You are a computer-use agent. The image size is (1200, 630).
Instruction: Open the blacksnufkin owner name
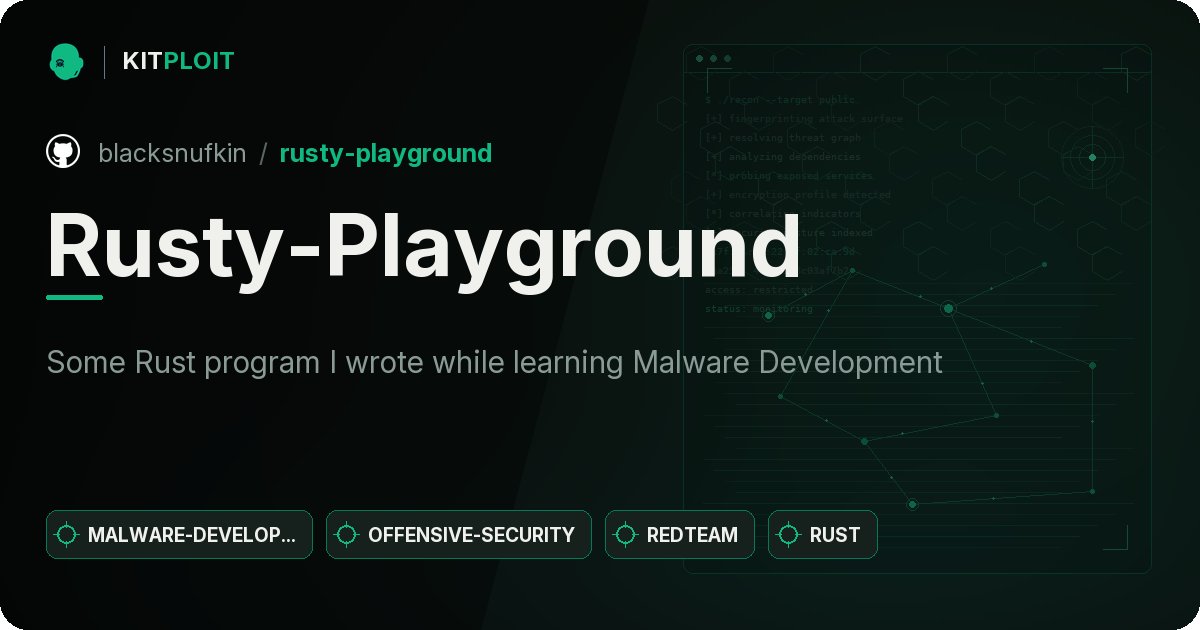(x=172, y=153)
